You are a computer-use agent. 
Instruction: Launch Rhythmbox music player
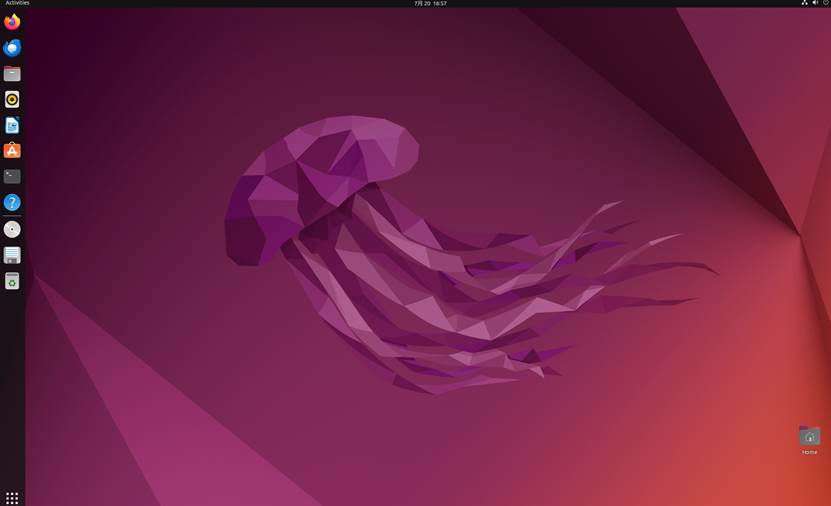pyautogui.click(x=12, y=99)
